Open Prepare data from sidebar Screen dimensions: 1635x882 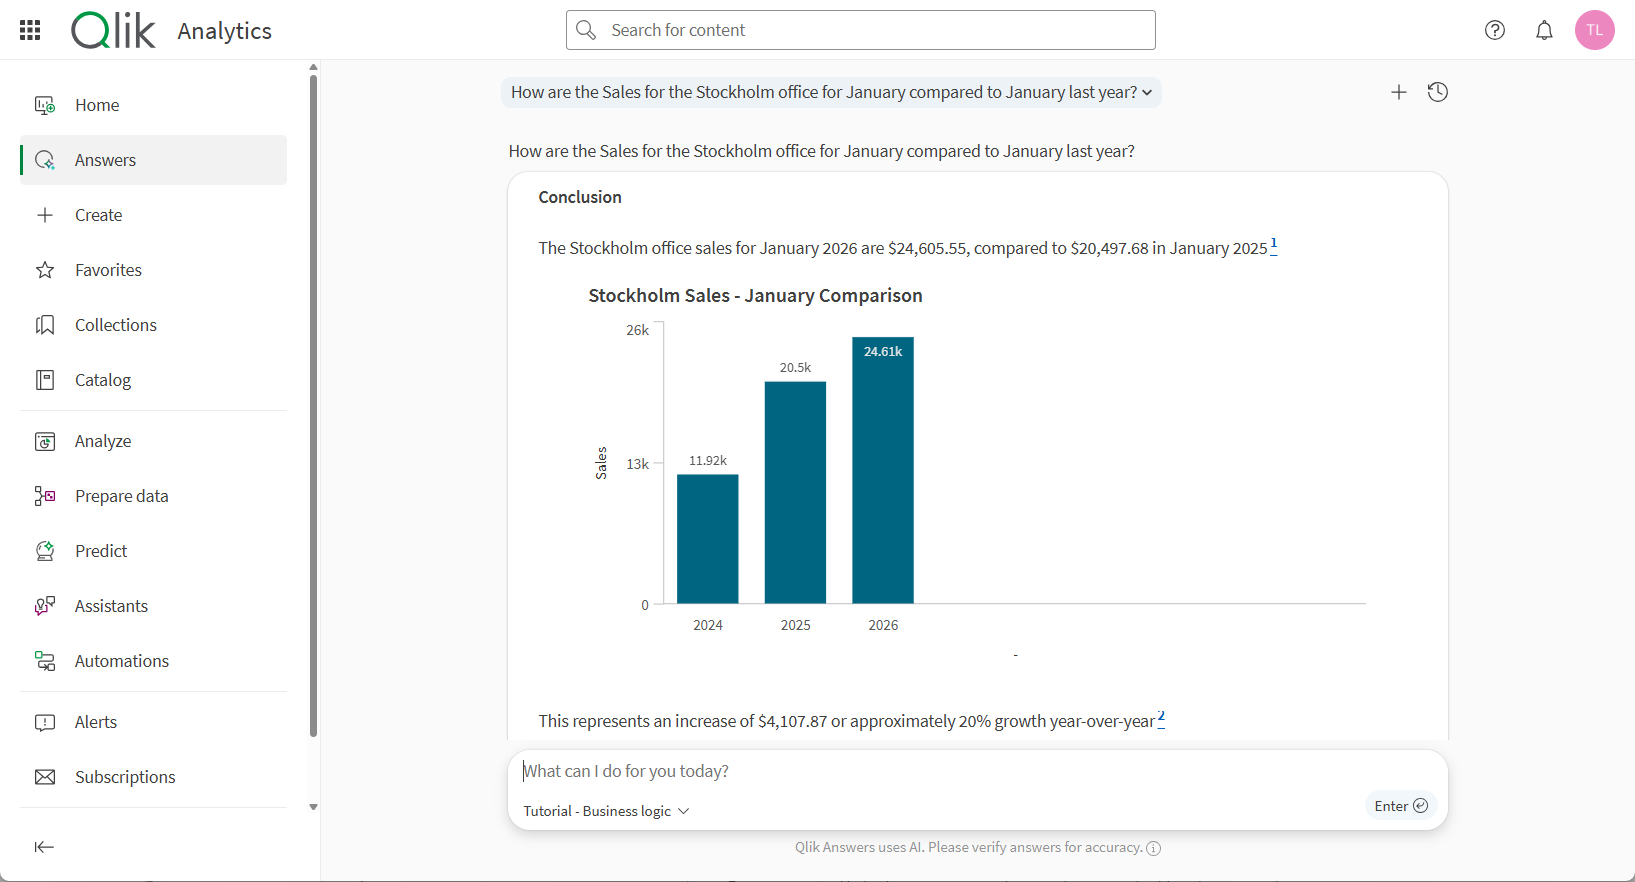coord(121,496)
